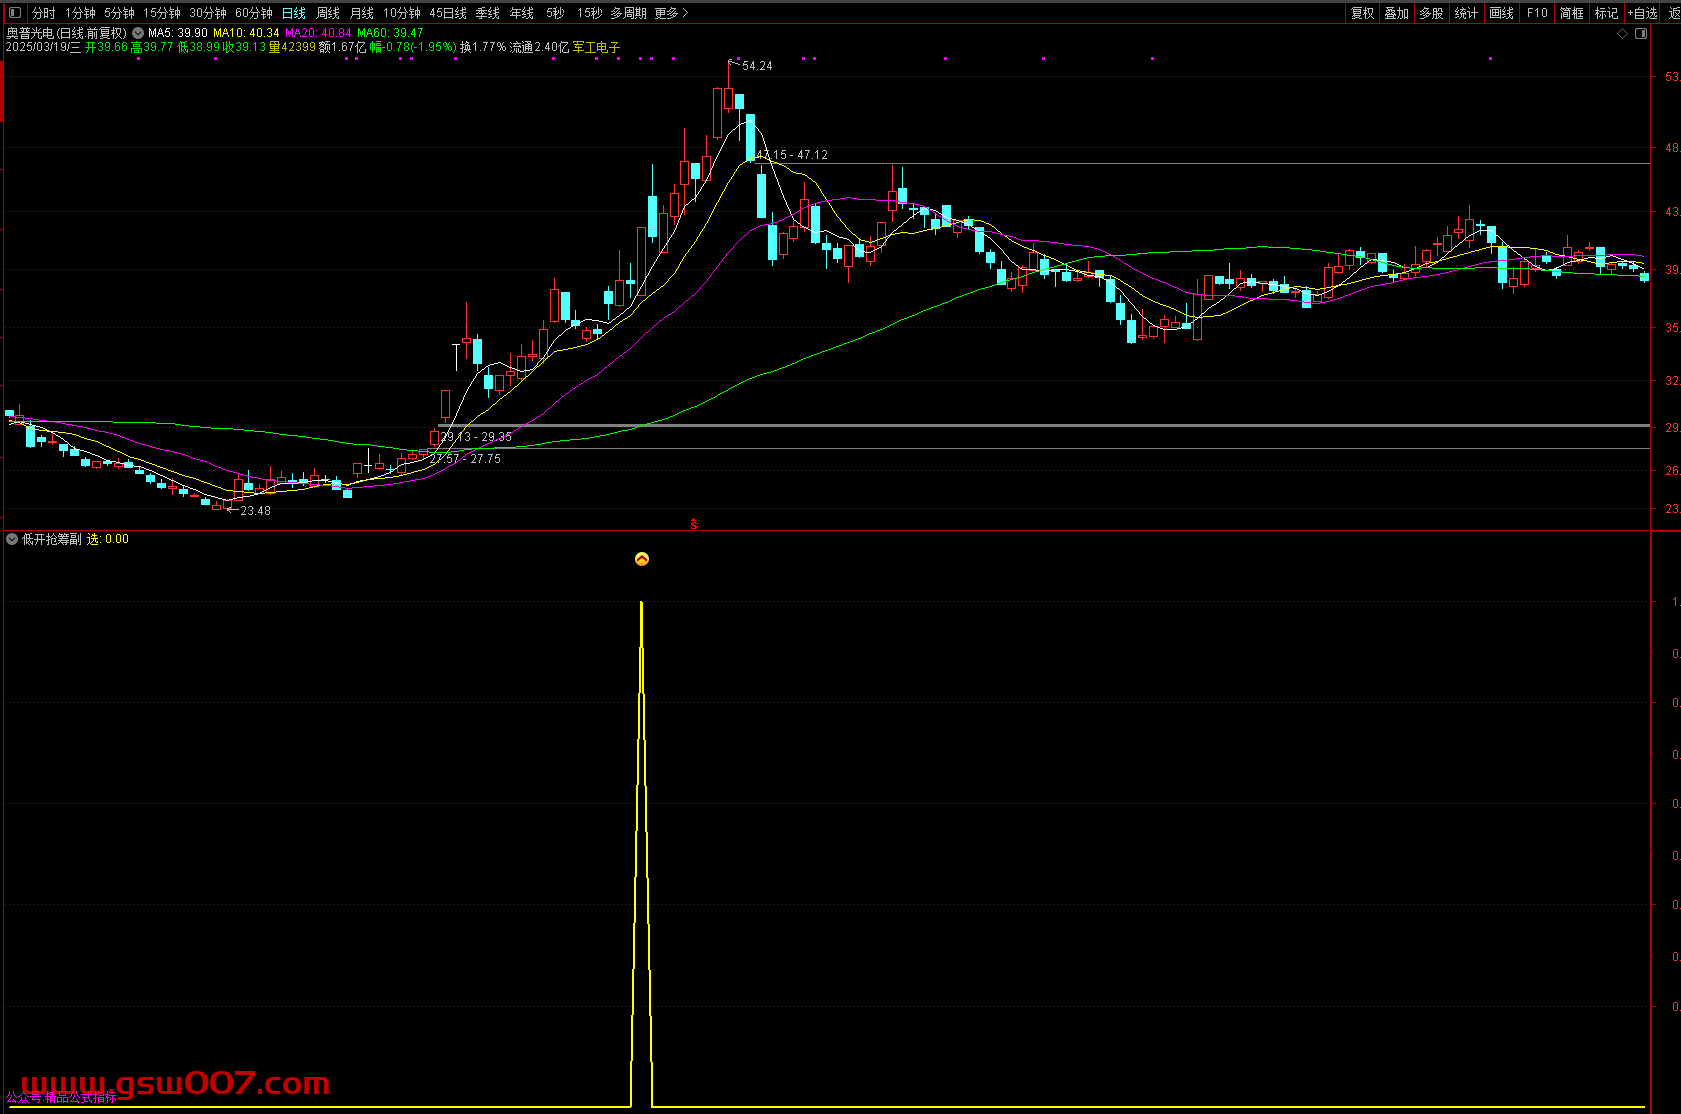Click the 奥普光电(日线 前复权) title
This screenshot has width=1681, height=1114.
click(x=67, y=33)
